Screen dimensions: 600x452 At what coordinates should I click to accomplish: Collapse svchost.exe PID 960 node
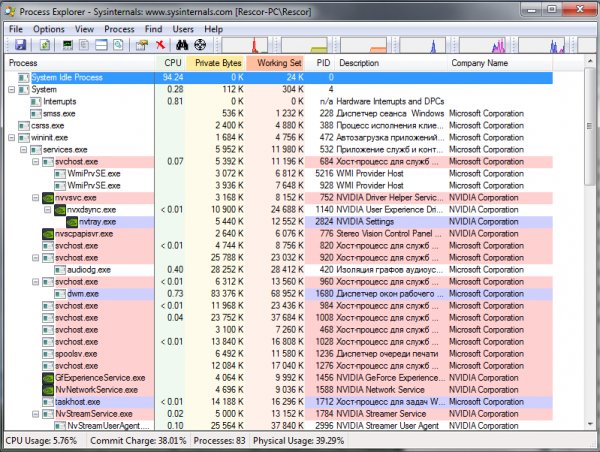tap(36, 282)
